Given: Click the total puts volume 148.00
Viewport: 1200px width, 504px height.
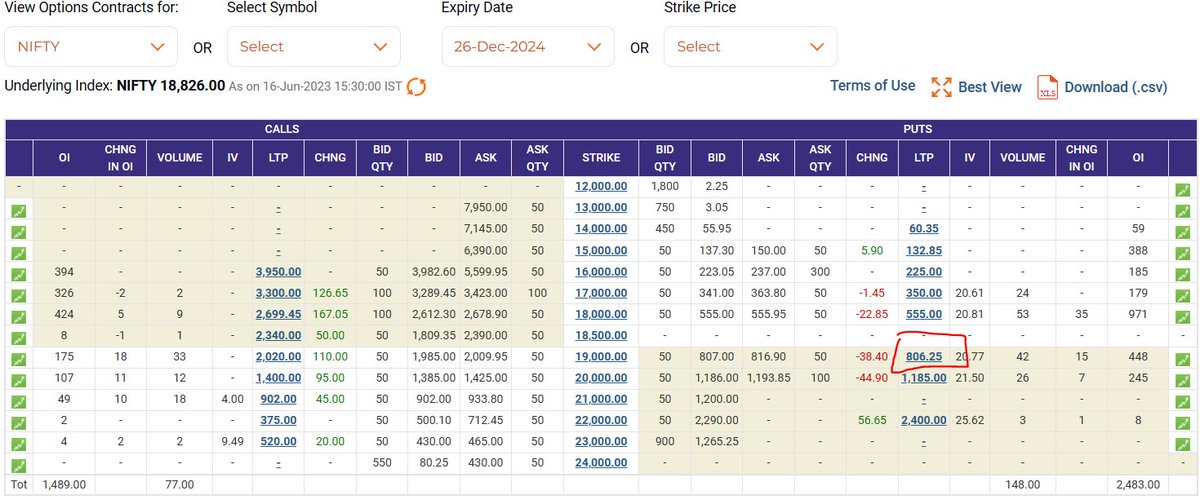Looking at the screenshot, I should 1022,485.
